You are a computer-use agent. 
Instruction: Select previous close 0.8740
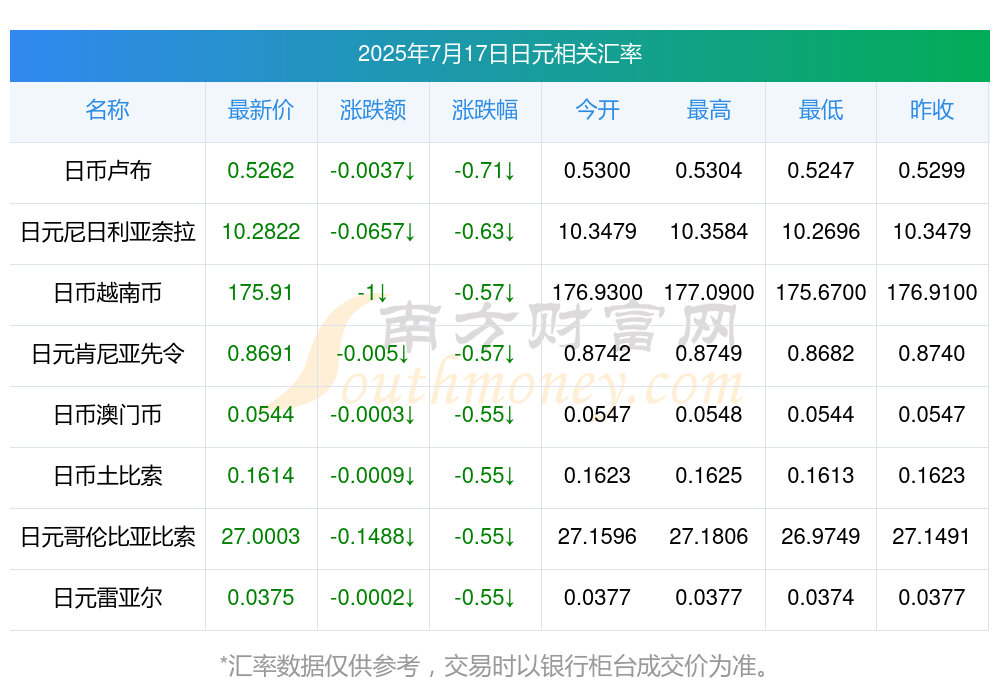coord(932,353)
